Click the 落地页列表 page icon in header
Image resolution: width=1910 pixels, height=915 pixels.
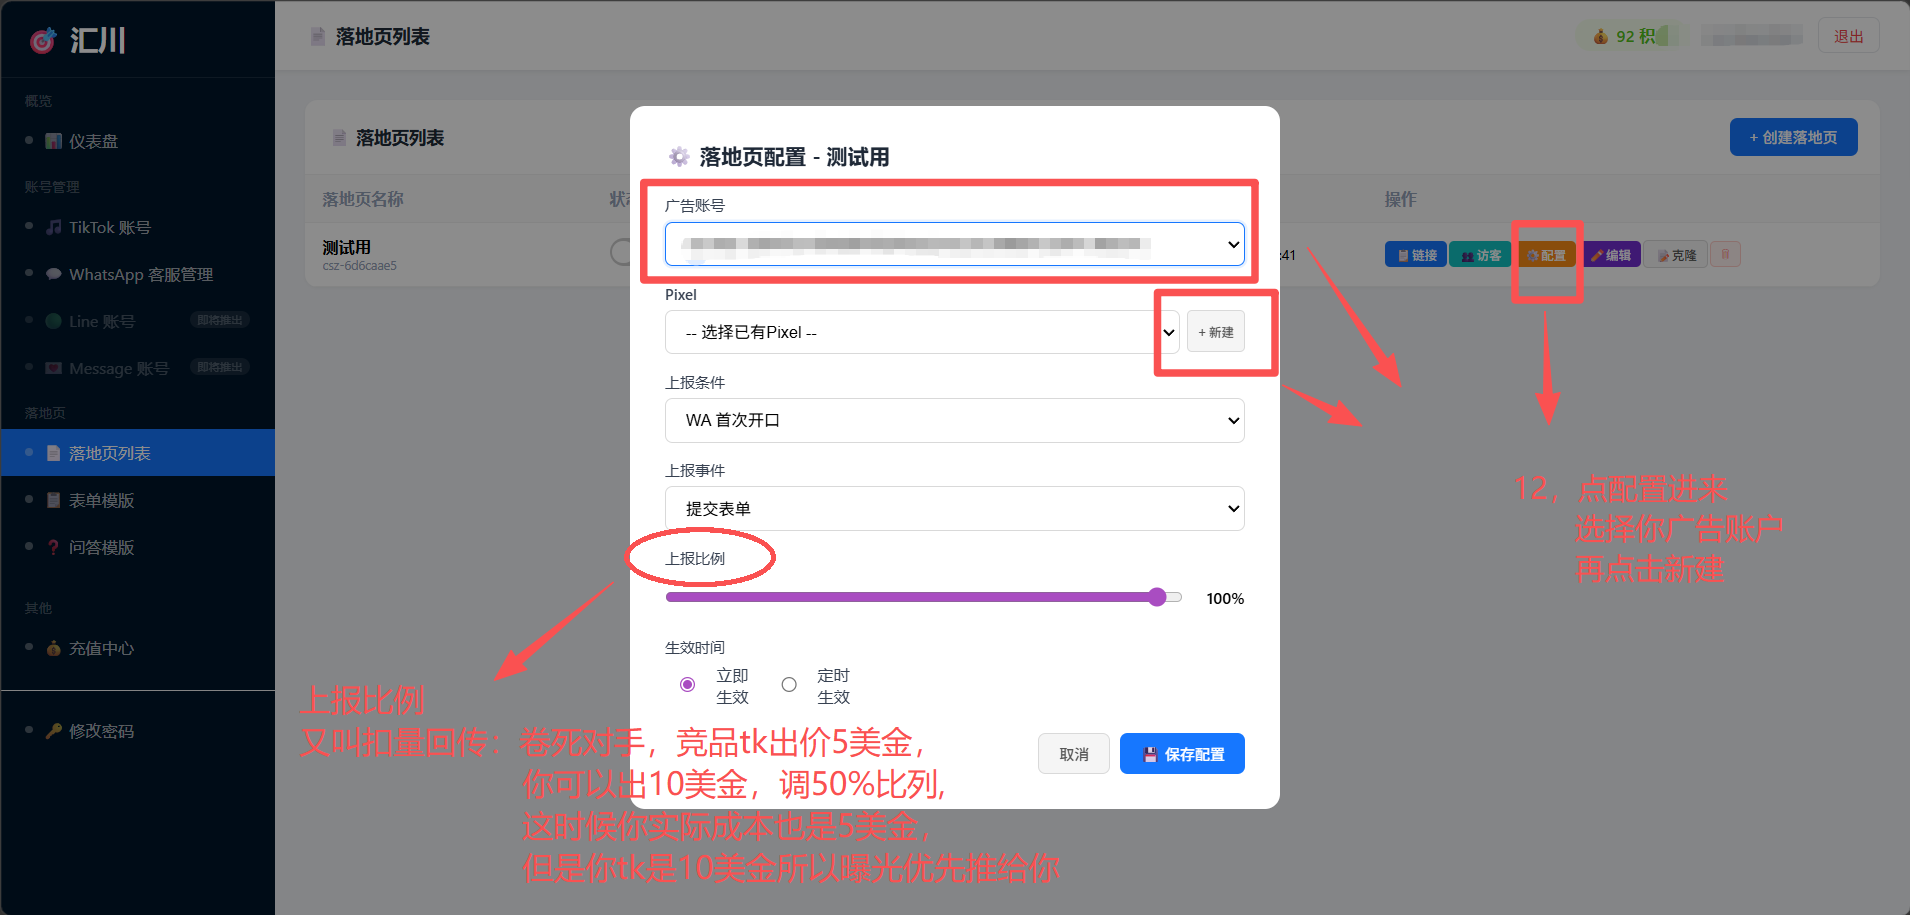pos(318,37)
